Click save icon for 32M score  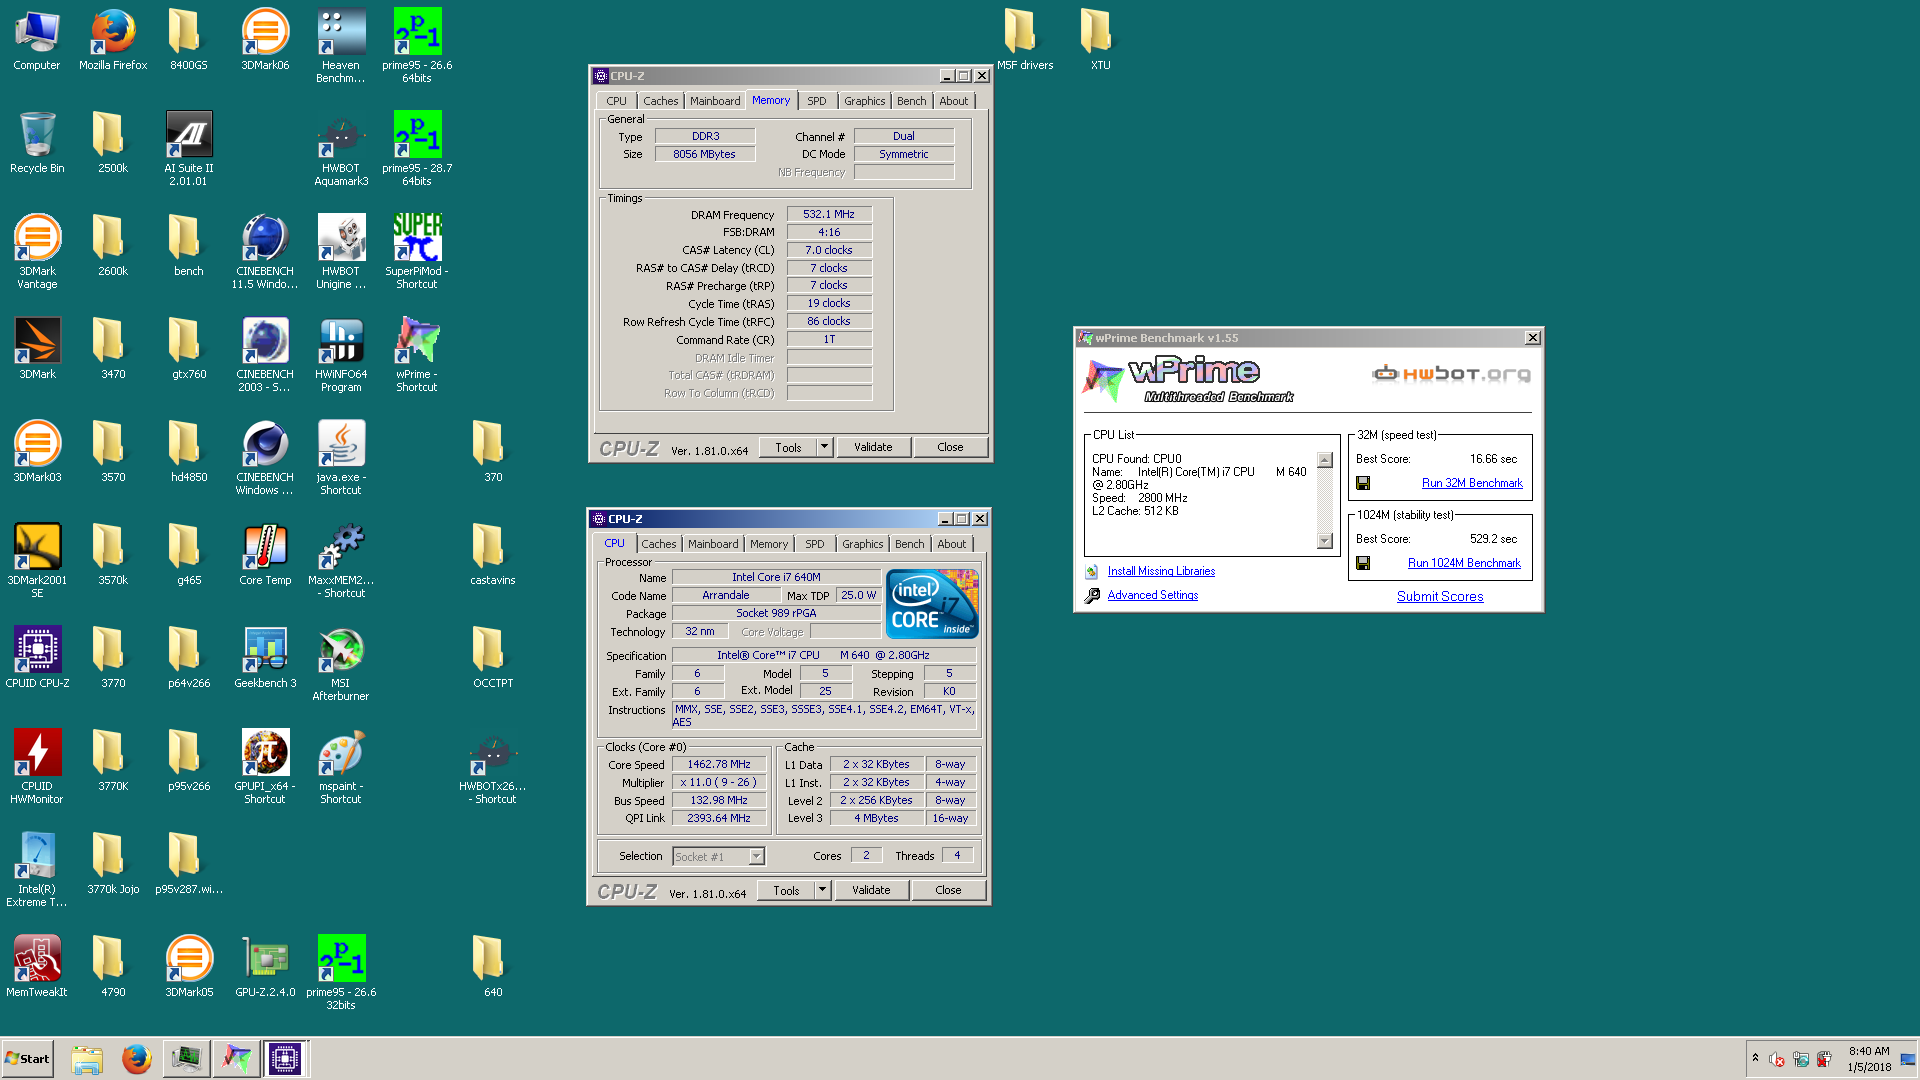pos(1363,484)
